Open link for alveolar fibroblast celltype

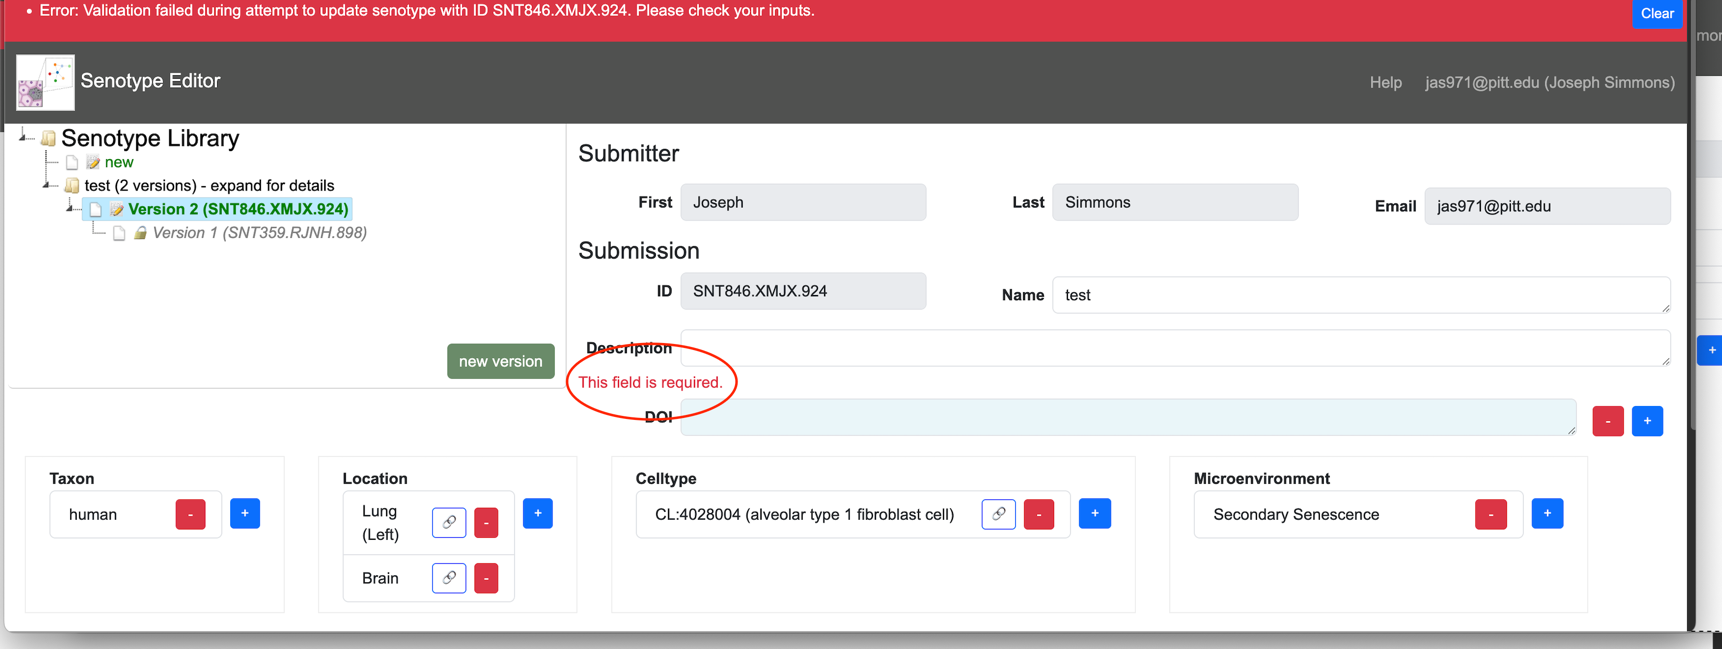[x=998, y=514]
